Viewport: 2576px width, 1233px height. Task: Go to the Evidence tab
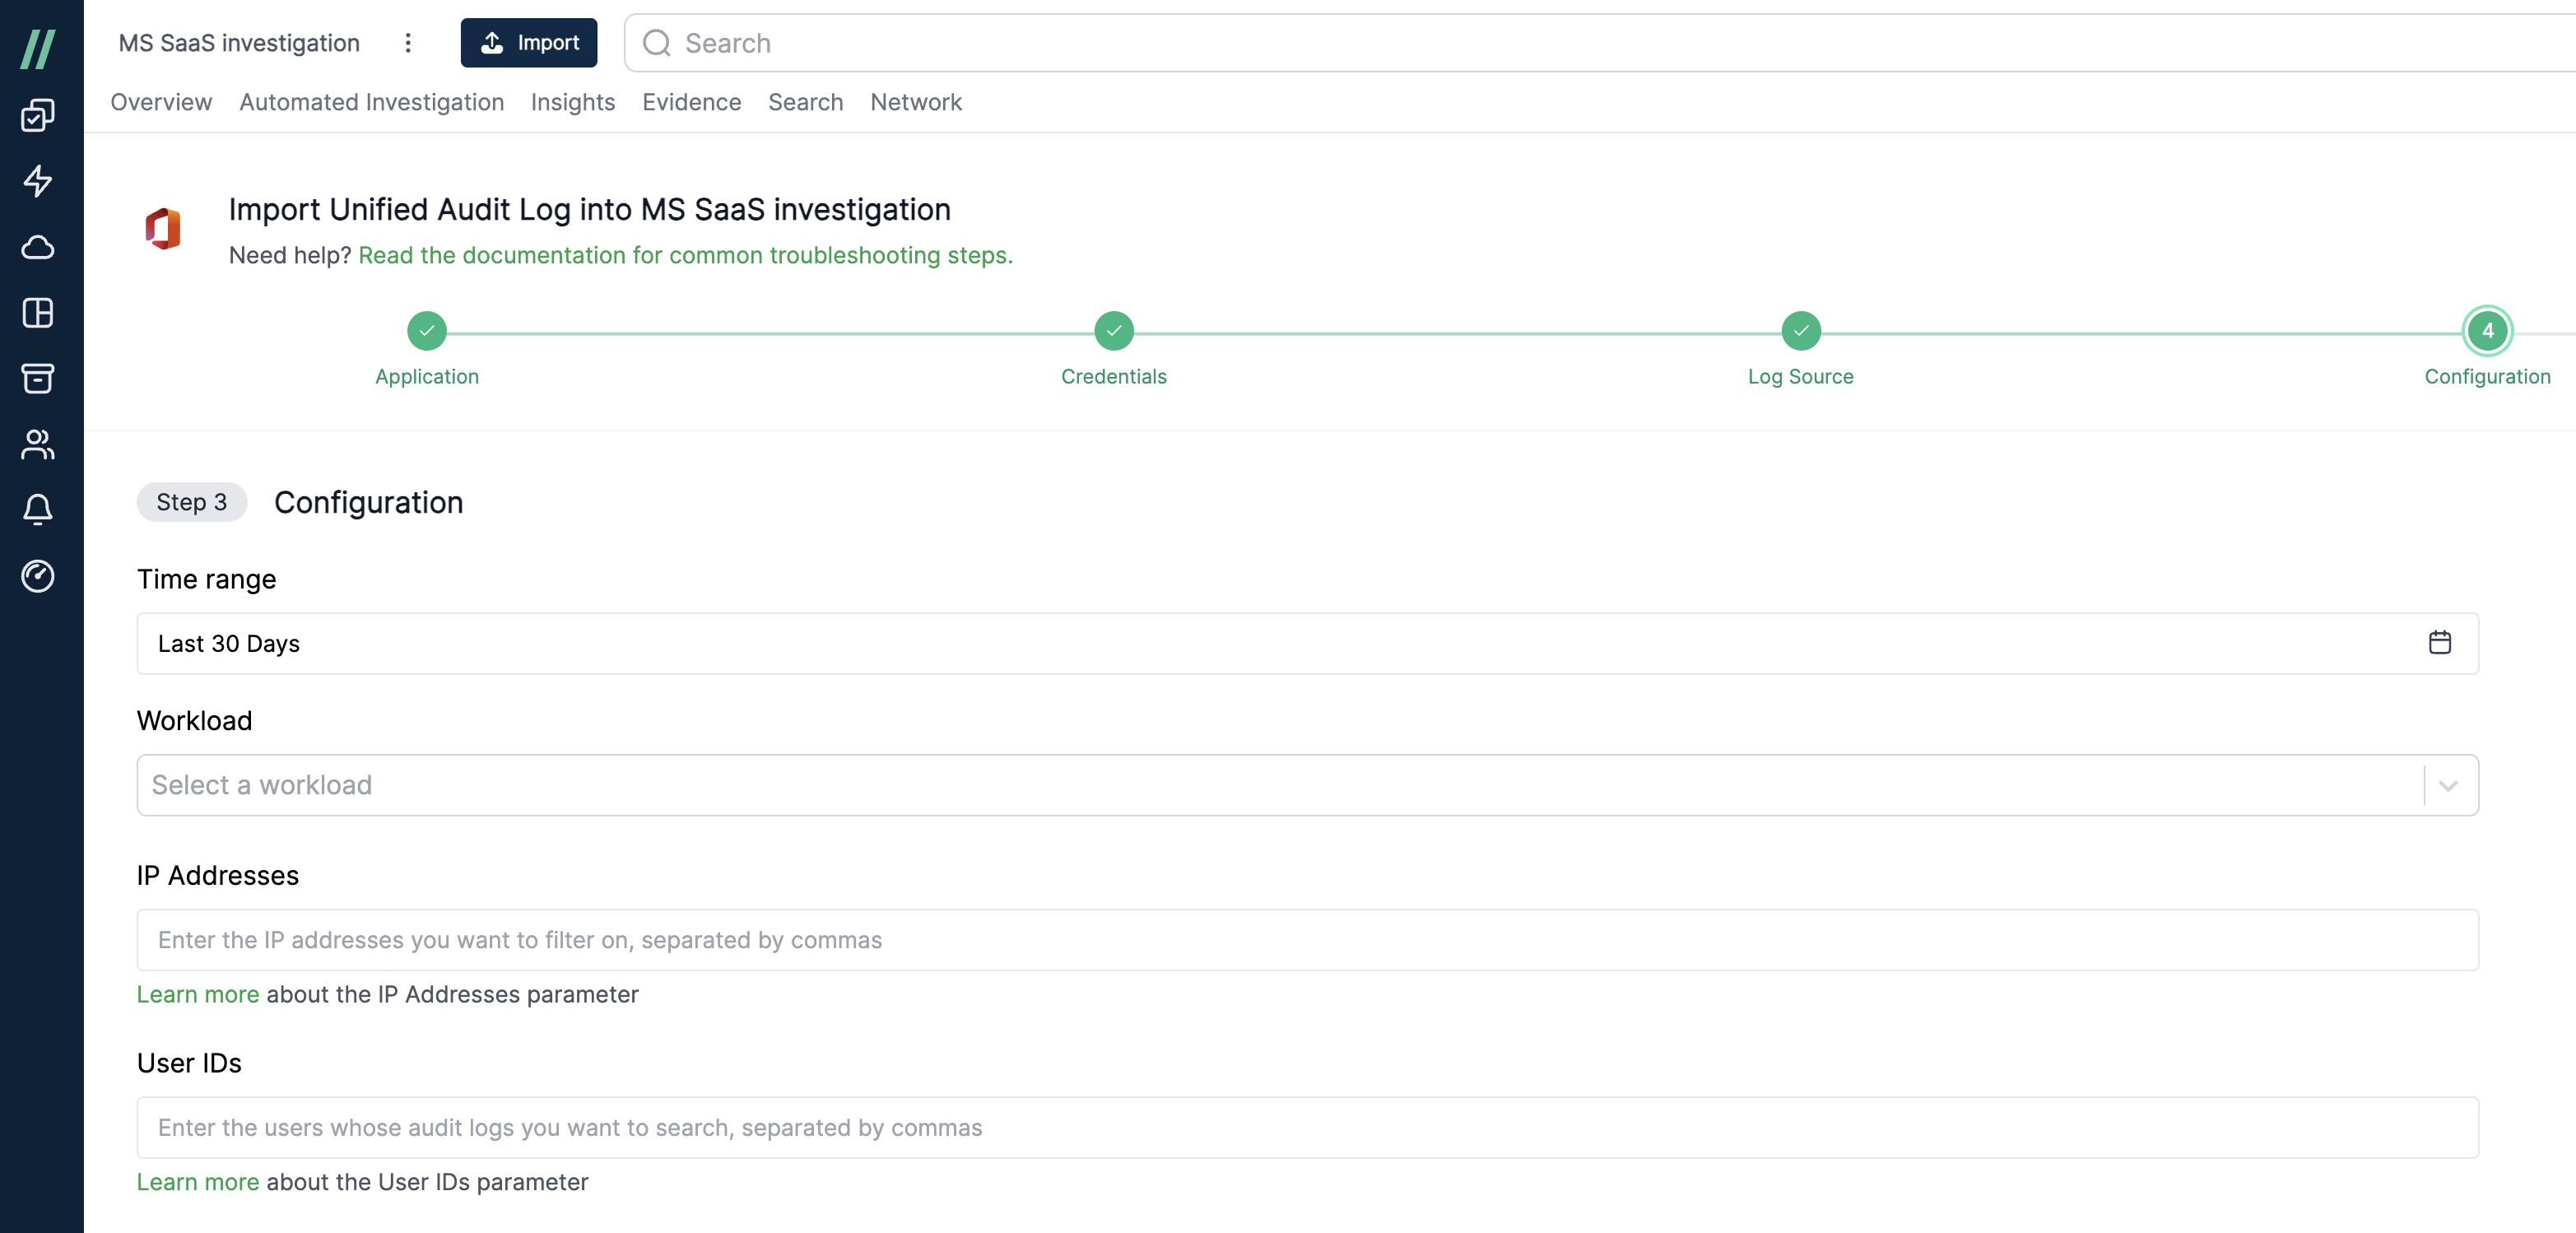pyautogui.click(x=692, y=102)
